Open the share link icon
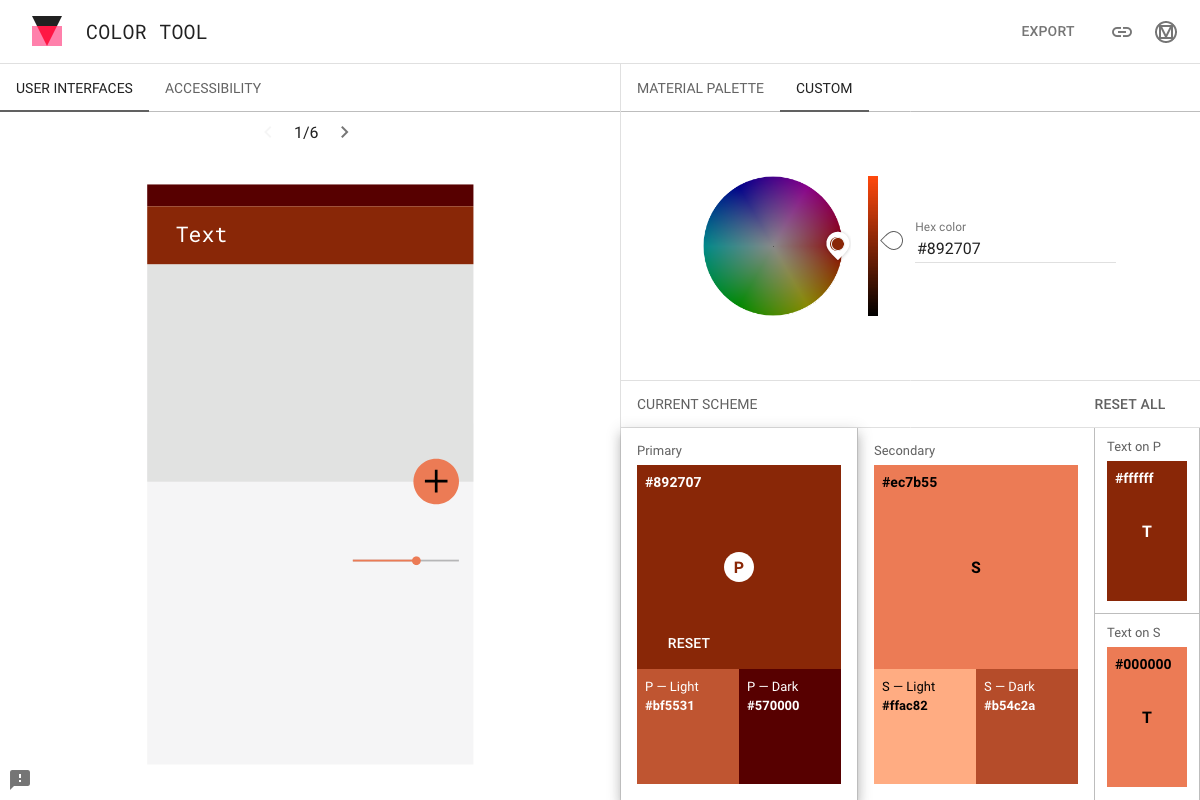Viewport: 1200px width, 800px height. tap(1121, 31)
